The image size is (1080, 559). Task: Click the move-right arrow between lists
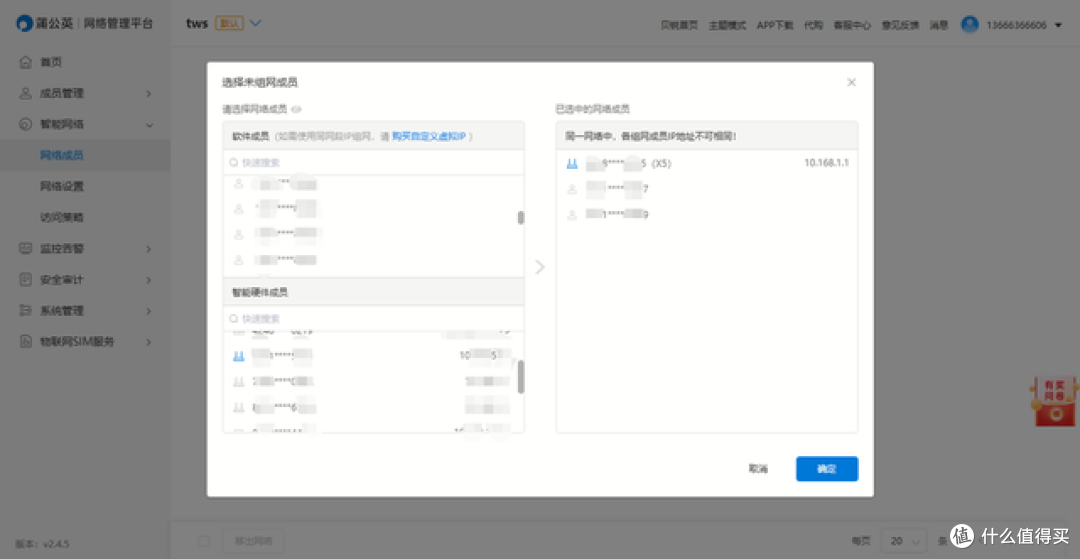[540, 267]
